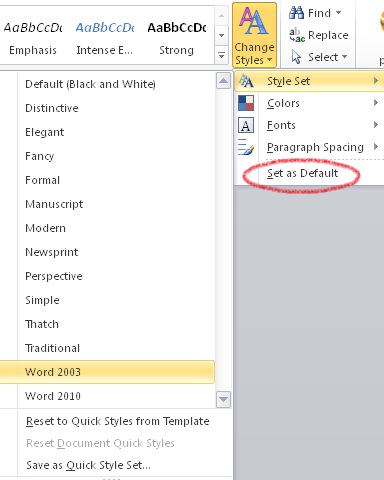Viewport: 384px width, 480px height.
Task: Expand the styles gallery More button
Action: tap(221, 55)
